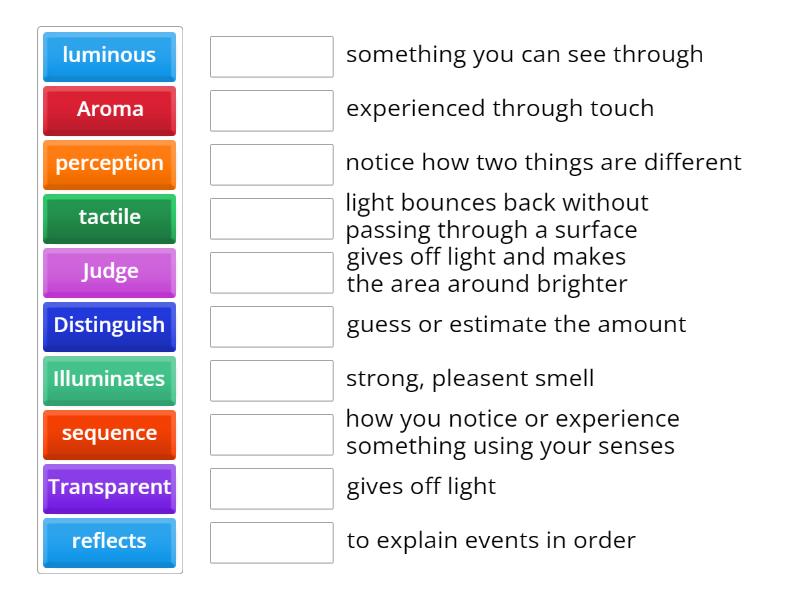
Task: Click the answer box for 'guess or estimate the amount'
Action: [271, 325]
